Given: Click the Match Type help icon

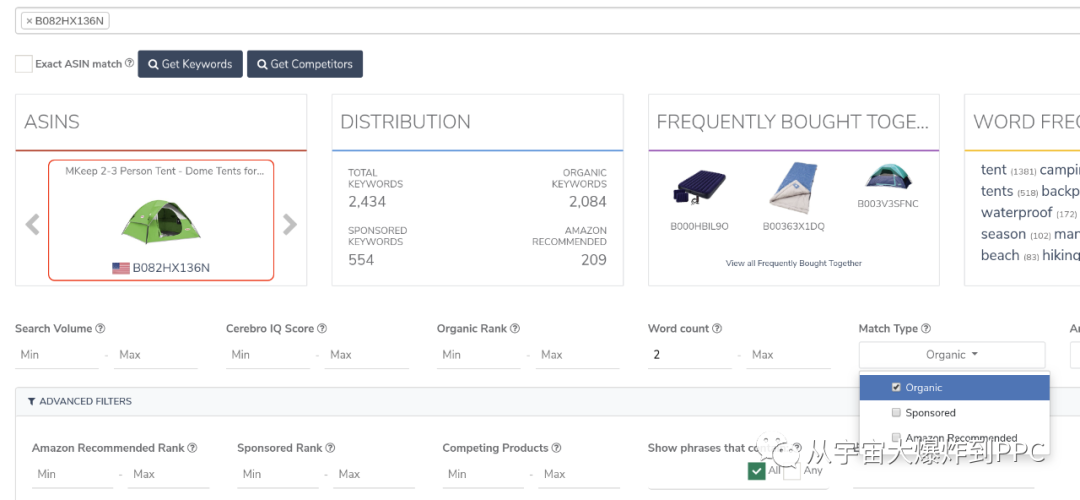Looking at the screenshot, I should (x=926, y=329).
